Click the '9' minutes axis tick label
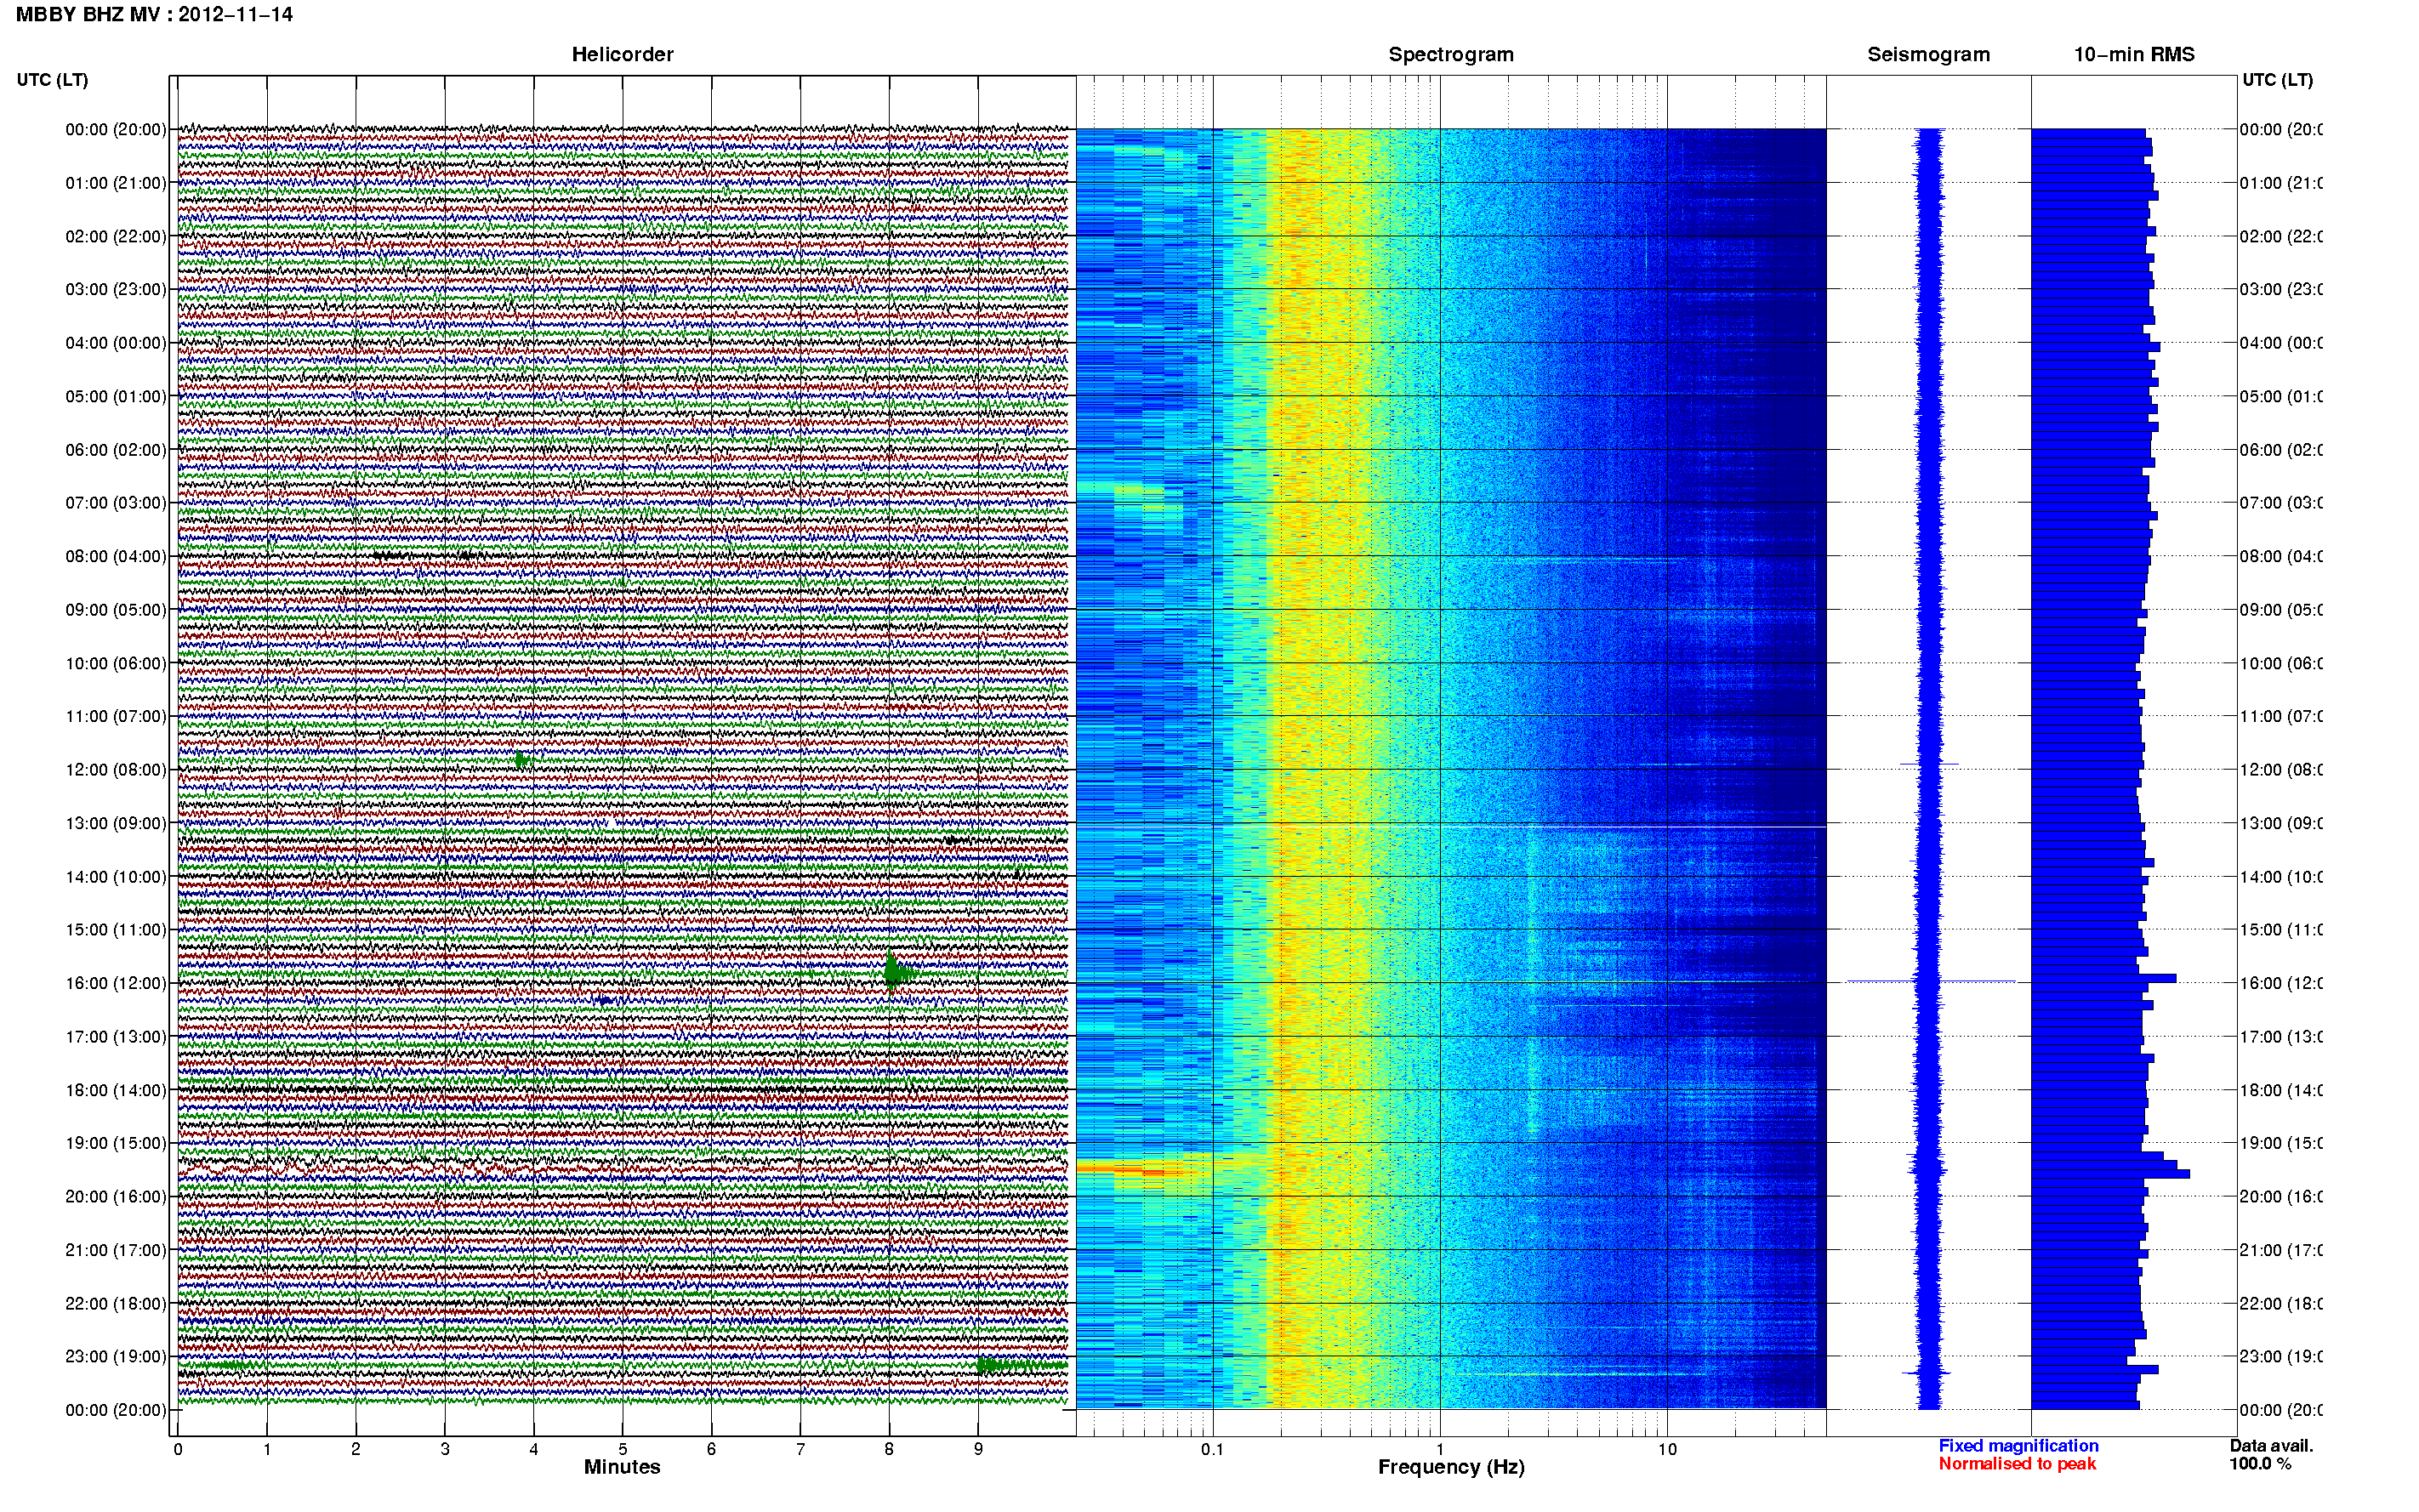2419x1512 pixels. (x=978, y=1449)
